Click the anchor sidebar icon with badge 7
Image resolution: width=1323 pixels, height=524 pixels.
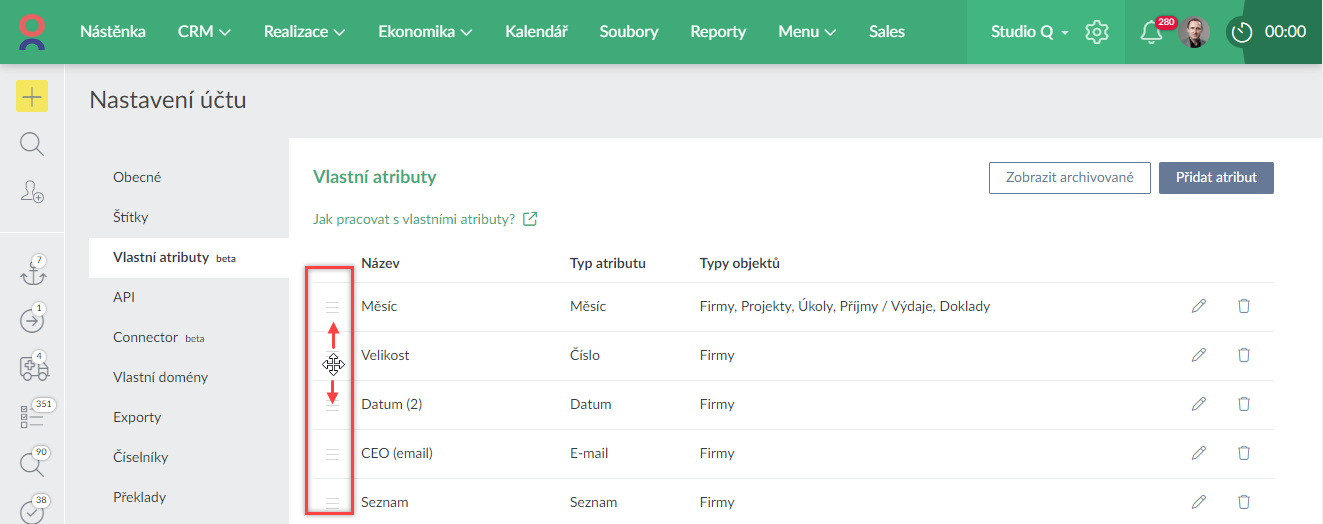click(32, 272)
